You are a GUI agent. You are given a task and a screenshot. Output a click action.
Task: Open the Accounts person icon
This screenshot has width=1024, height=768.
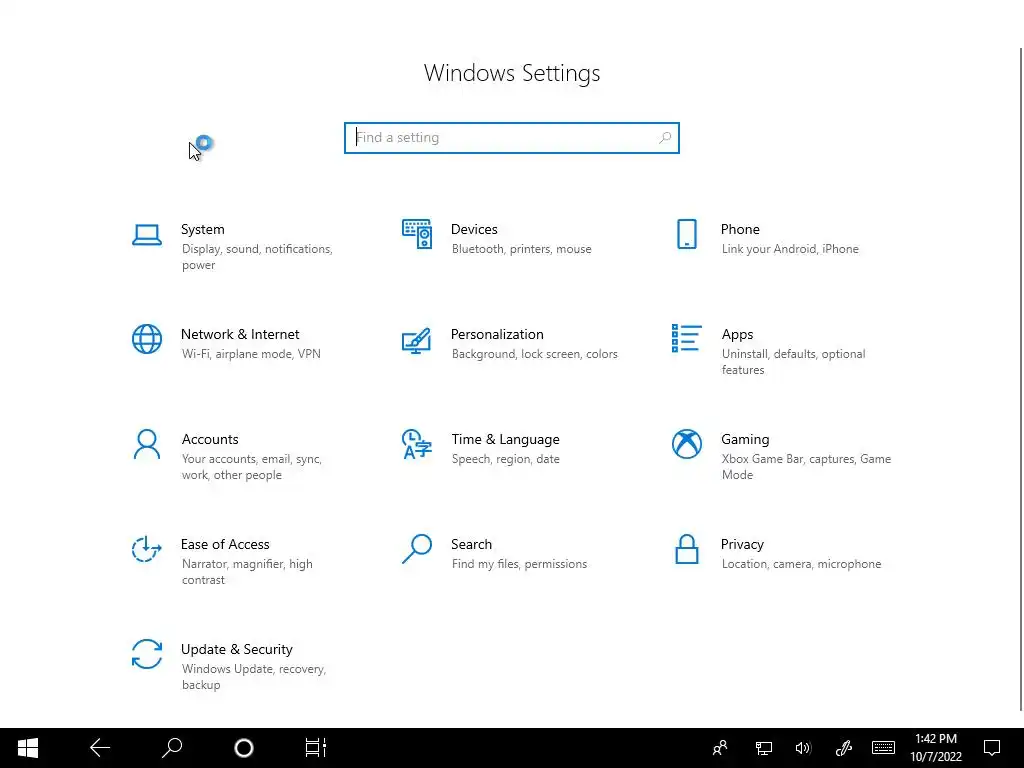click(146, 445)
